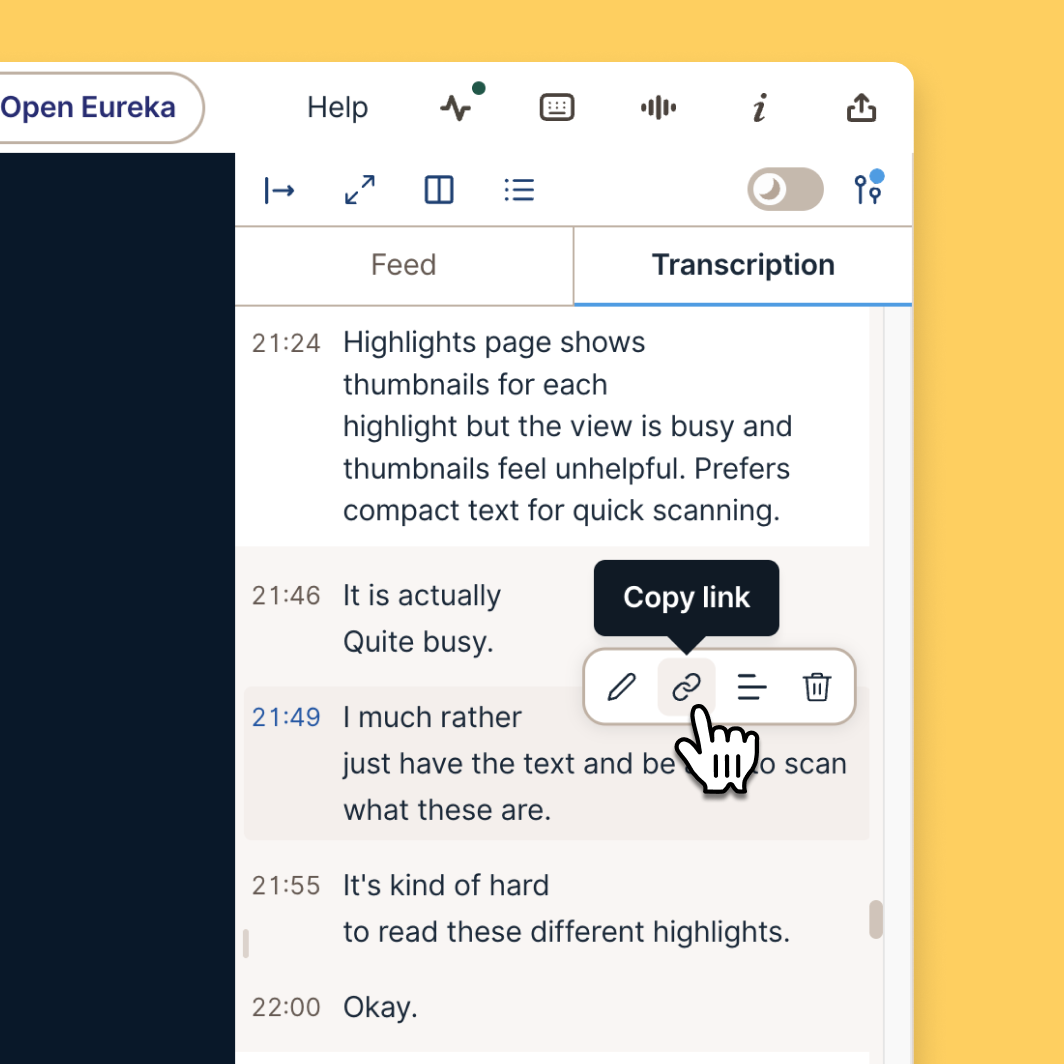Switch to split column view icon

(439, 190)
